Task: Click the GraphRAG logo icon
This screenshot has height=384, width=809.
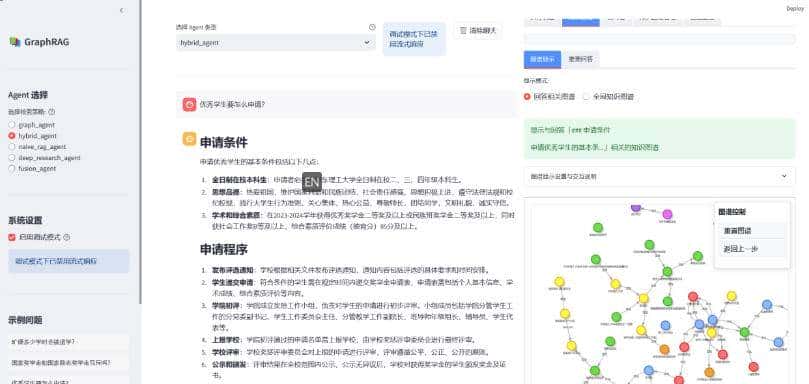Action: coord(15,42)
